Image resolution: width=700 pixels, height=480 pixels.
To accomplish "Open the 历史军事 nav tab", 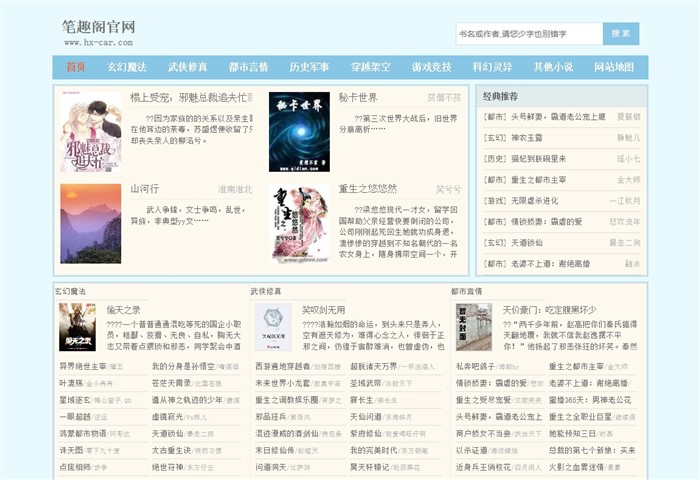I will point(309,67).
